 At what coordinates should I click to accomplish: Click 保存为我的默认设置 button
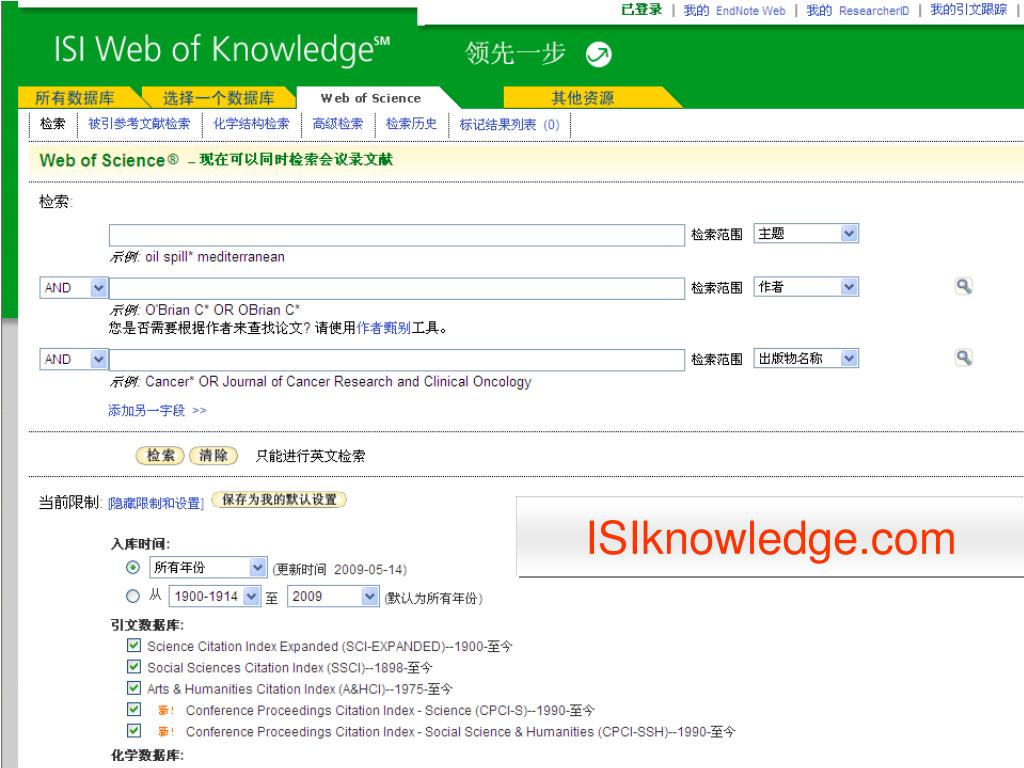[x=280, y=500]
